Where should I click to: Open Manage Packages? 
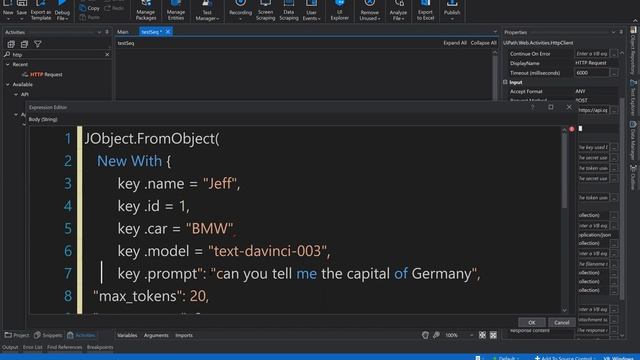(146, 10)
